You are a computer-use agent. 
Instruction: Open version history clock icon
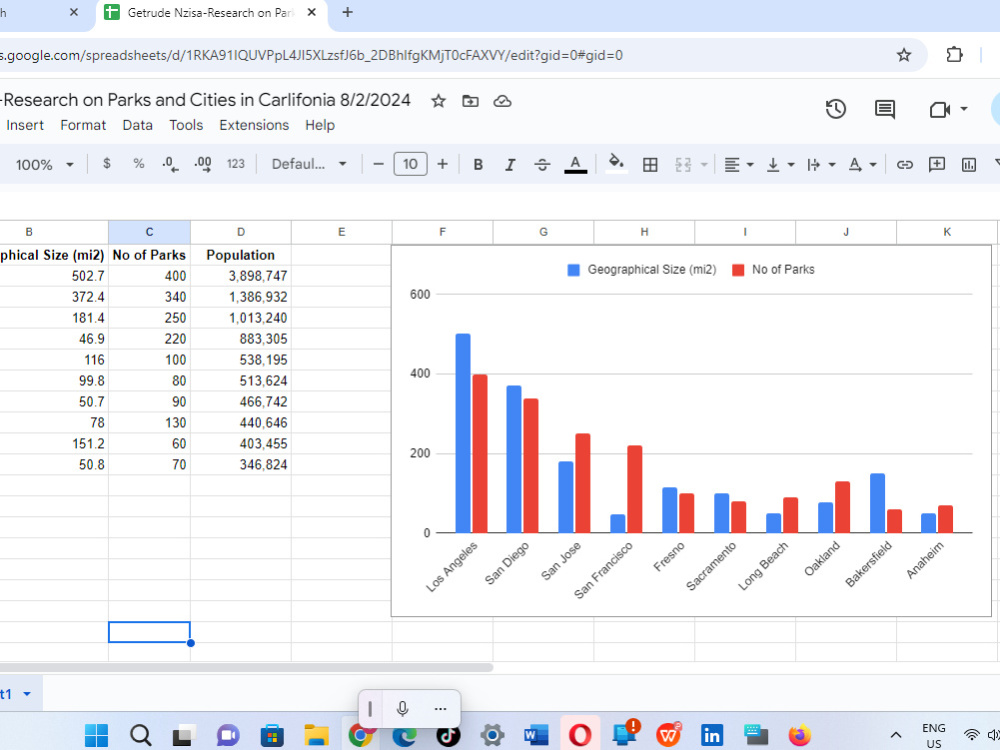(x=835, y=109)
